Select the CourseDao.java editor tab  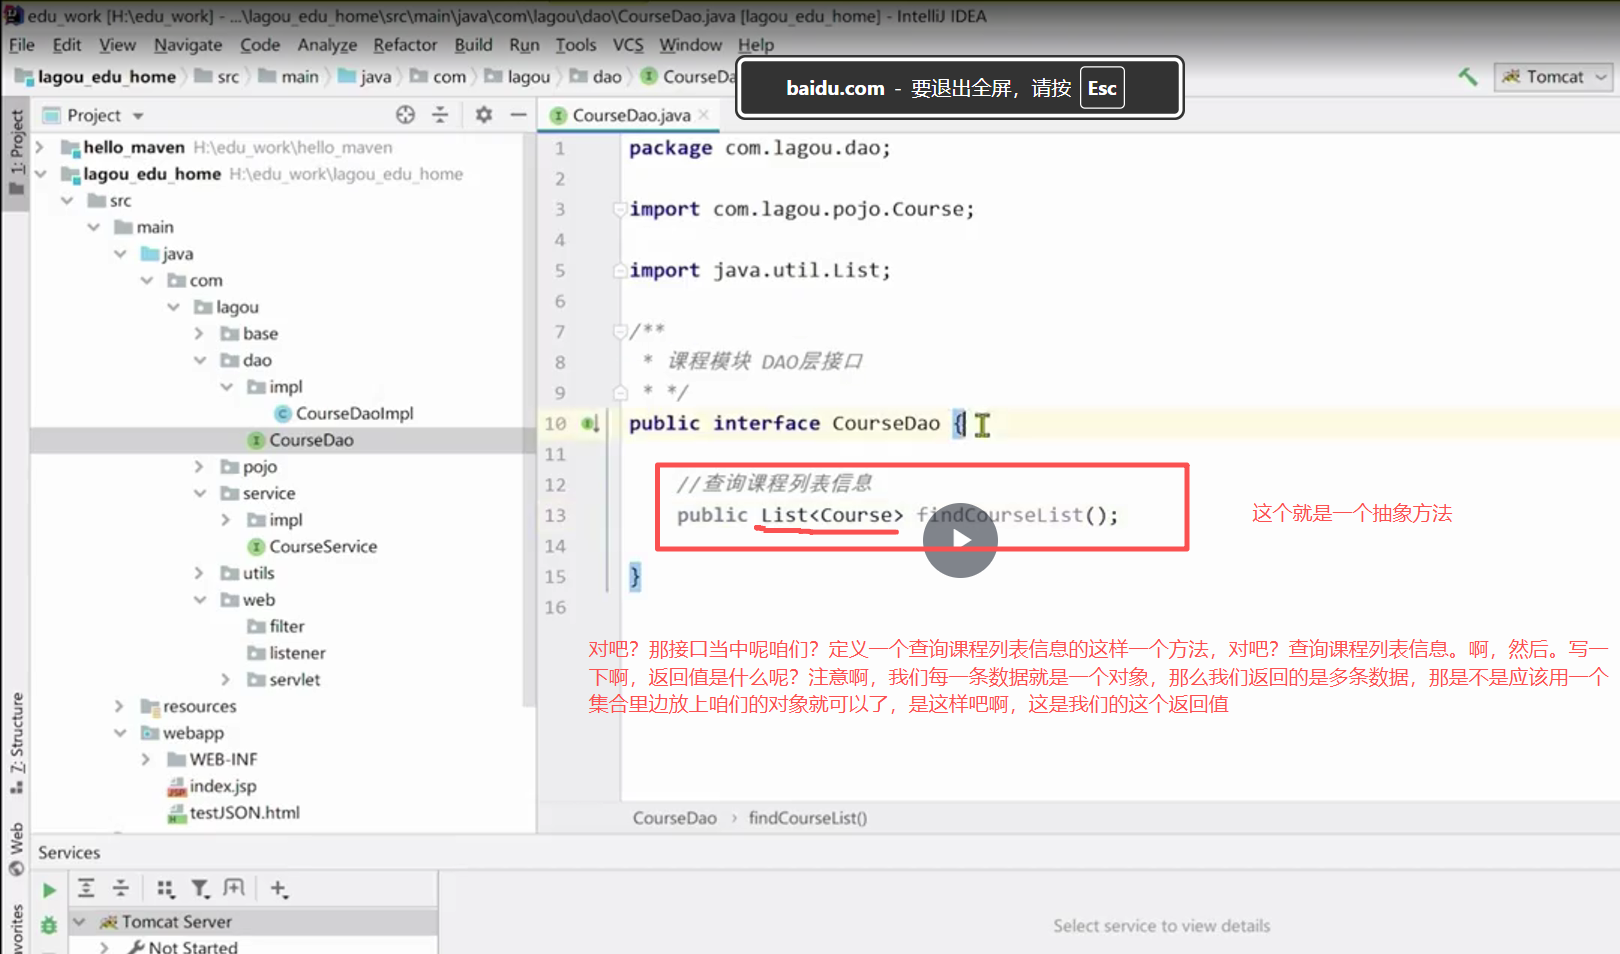(631, 116)
